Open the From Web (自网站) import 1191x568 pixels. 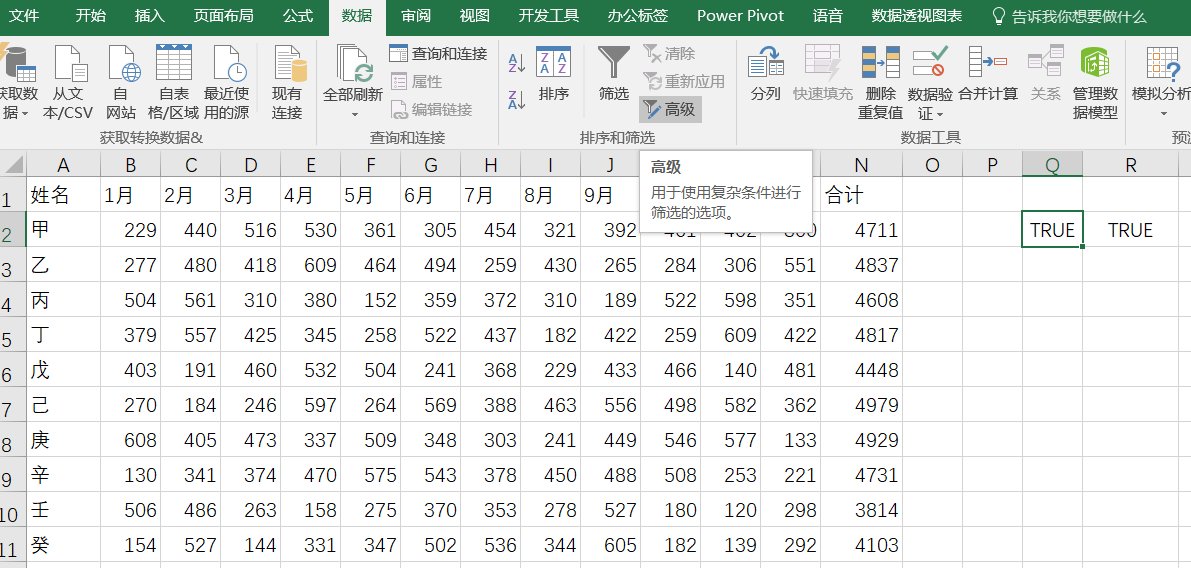(x=122, y=63)
